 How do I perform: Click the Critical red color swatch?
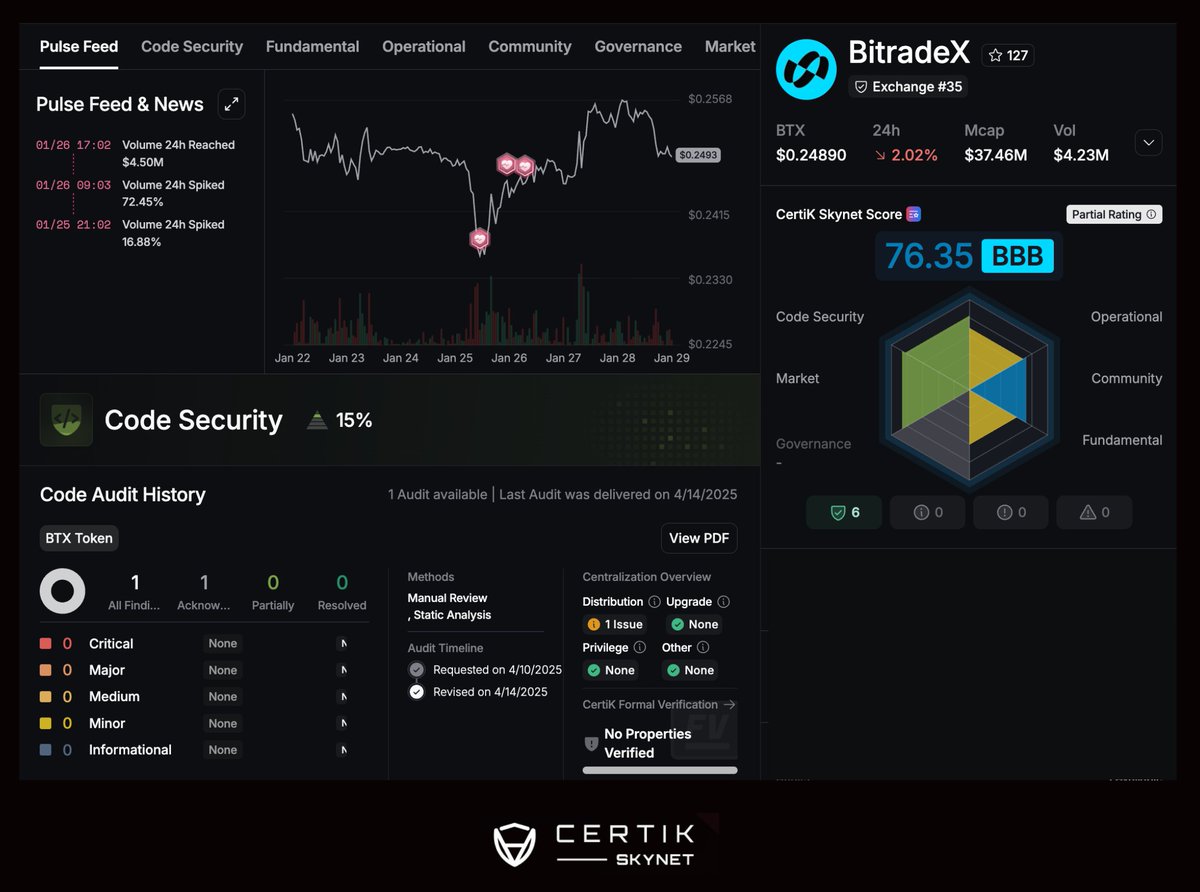pyautogui.click(x=46, y=644)
